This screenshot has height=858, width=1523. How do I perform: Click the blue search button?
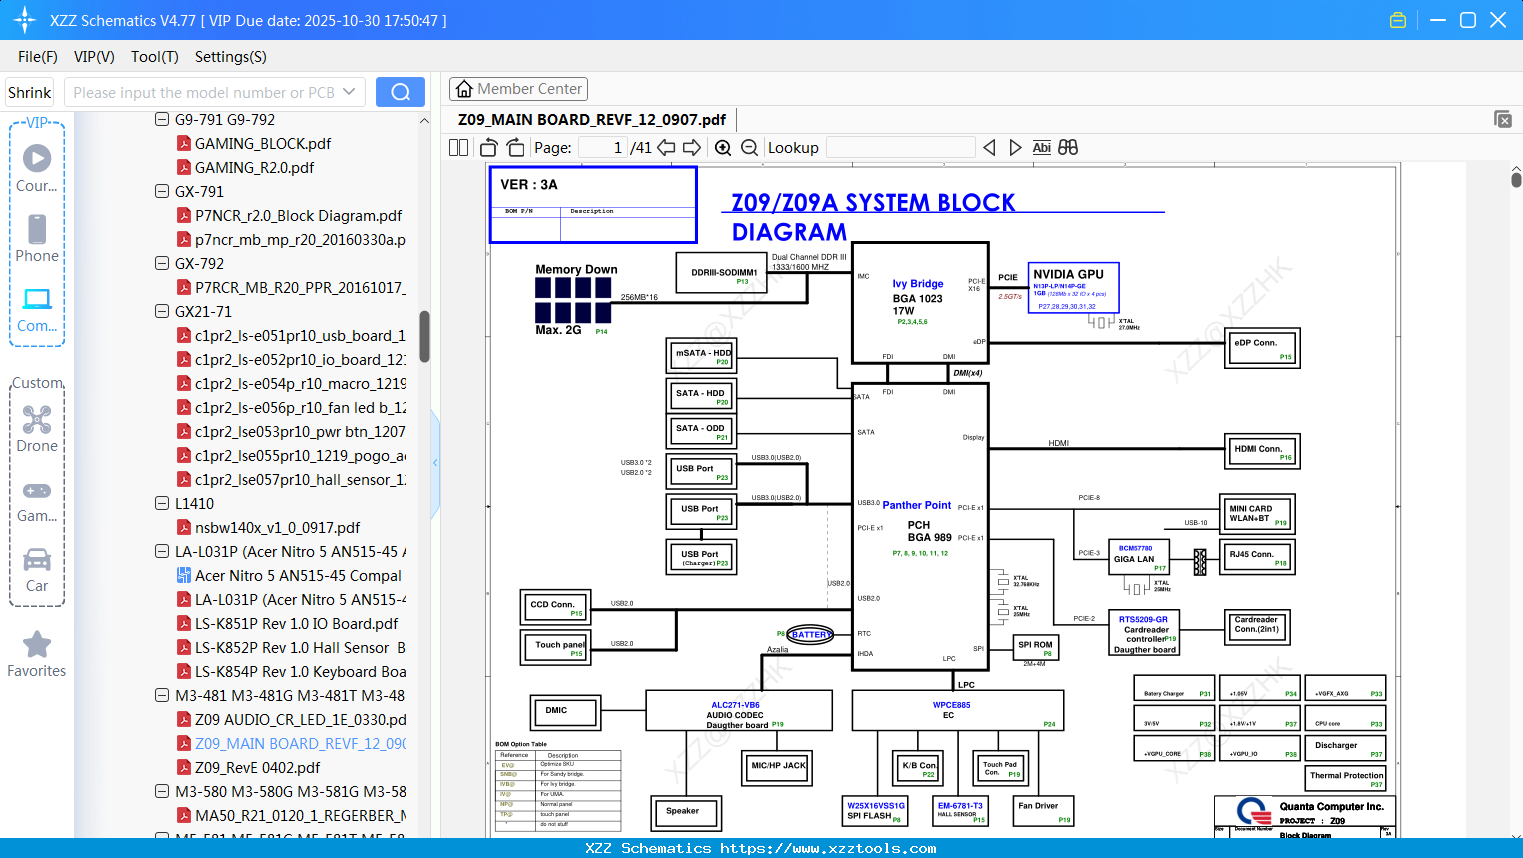pos(400,92)
